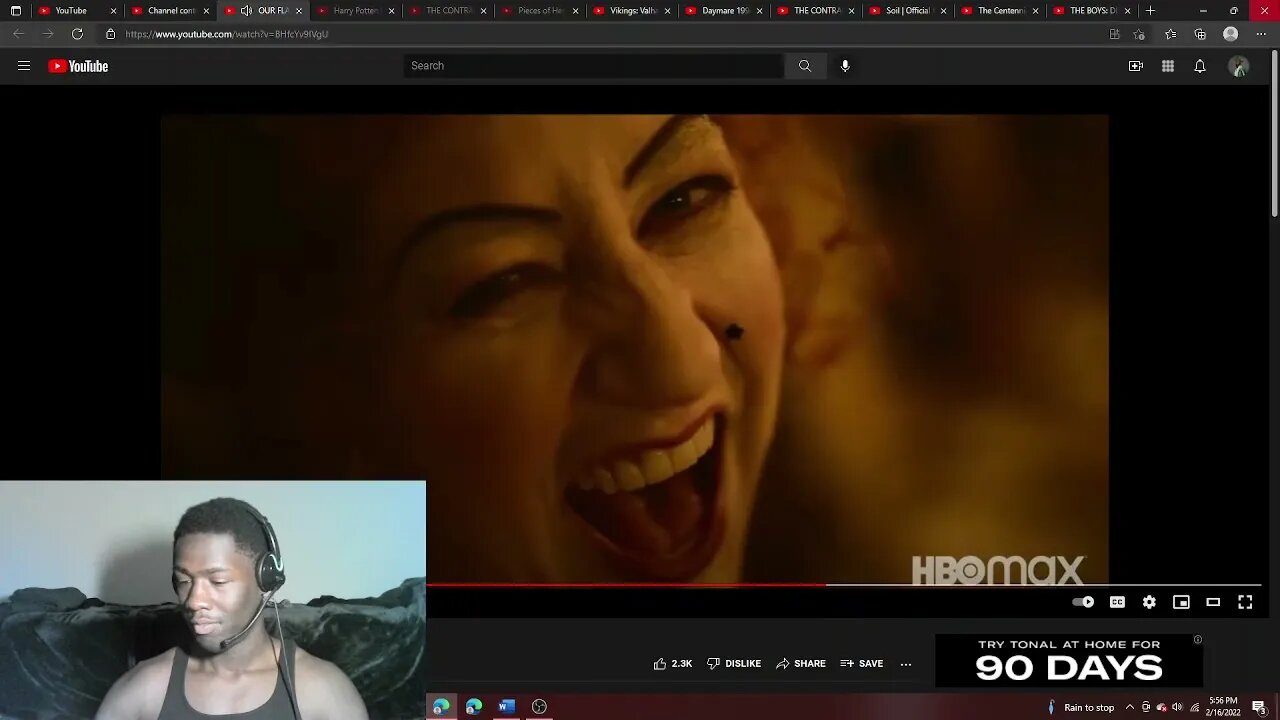The image size is (1280, 720).
Task: Open the more actions ellipsis menu
Action: point(906,663)
